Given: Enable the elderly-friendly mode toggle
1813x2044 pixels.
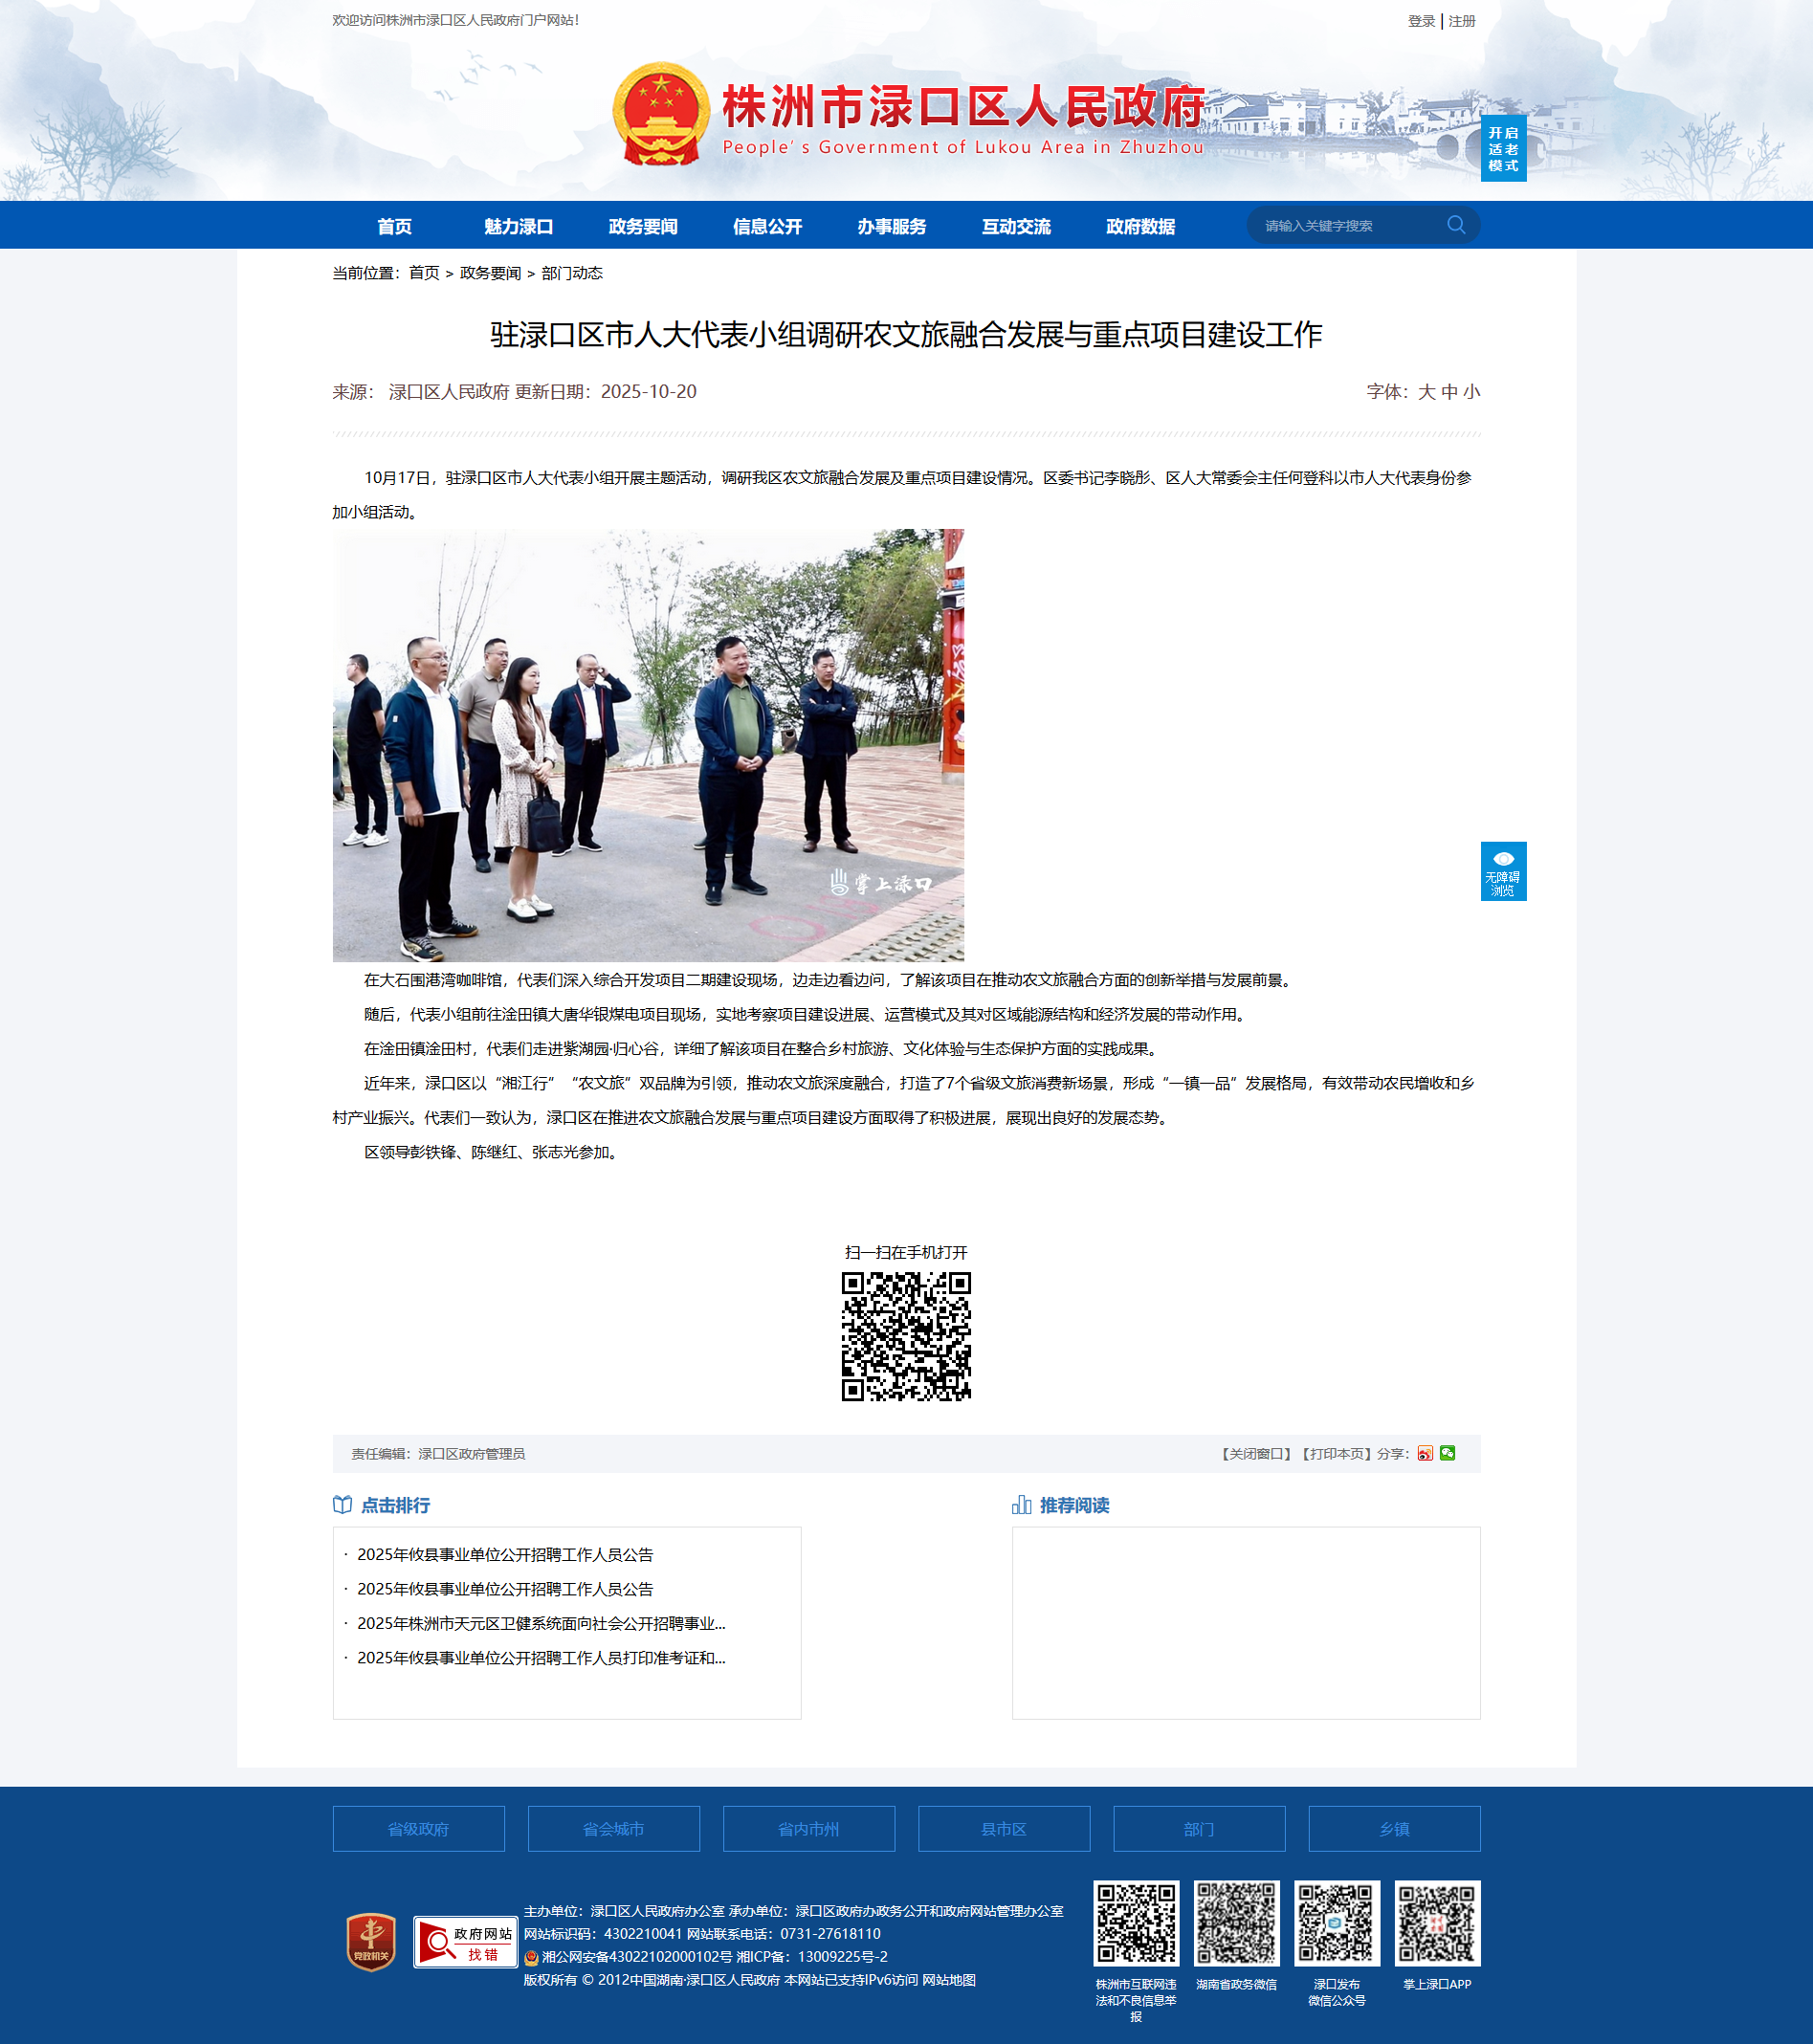Looking at the screenshot, I should 1502,148.
